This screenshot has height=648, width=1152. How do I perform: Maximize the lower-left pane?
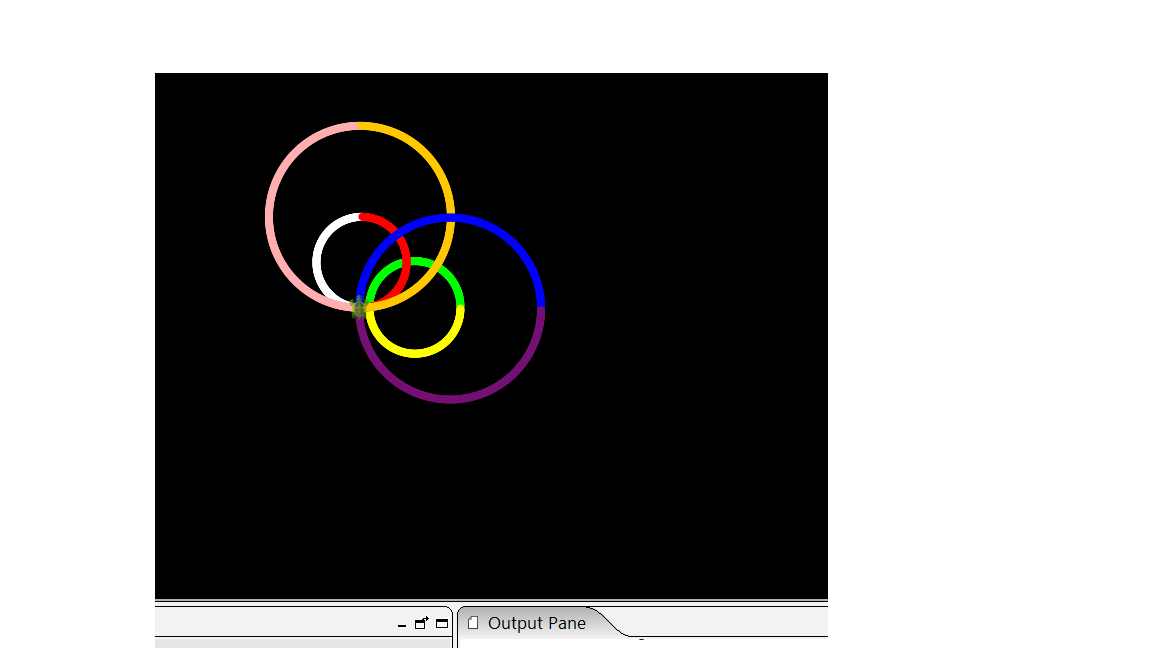point(442,623)
